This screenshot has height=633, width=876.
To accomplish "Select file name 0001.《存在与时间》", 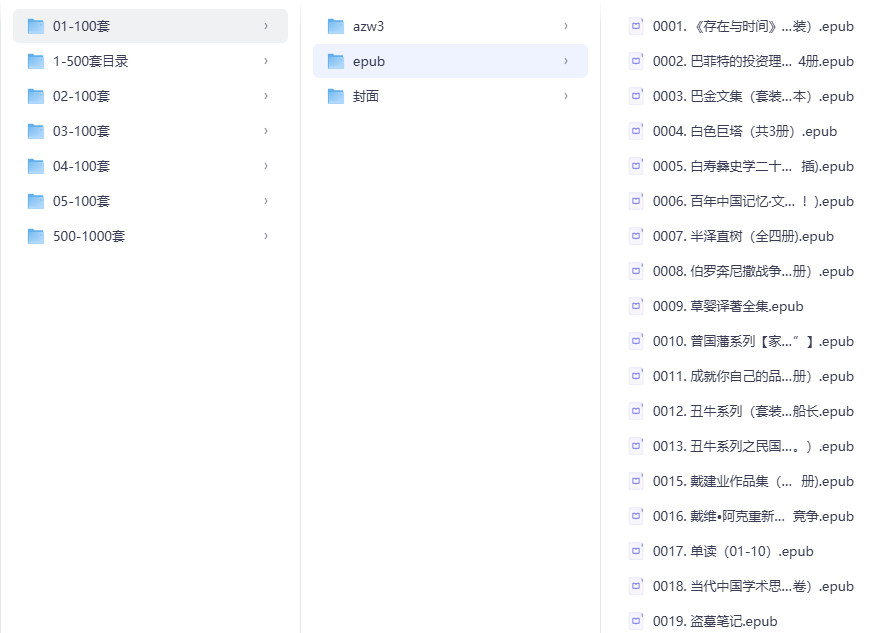I will (x=753, y=26).
